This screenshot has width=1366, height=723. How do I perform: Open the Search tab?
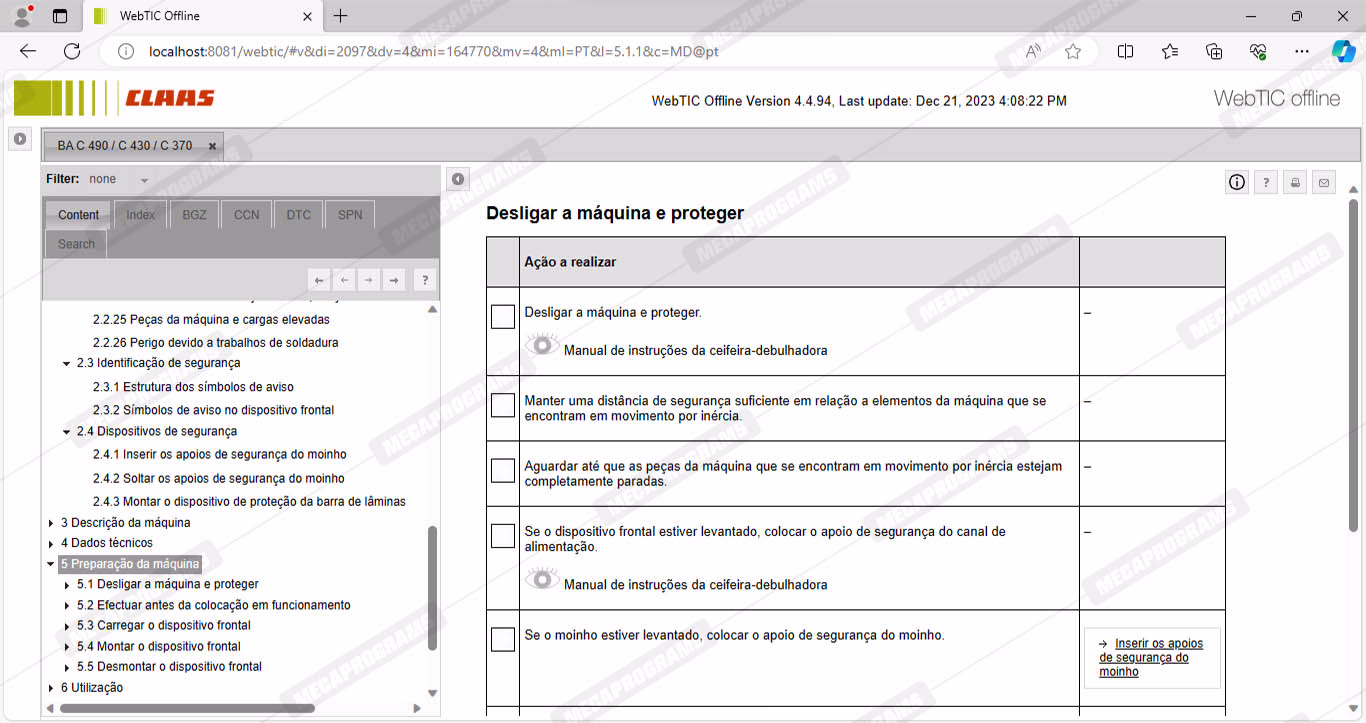(x=76, y=244)
